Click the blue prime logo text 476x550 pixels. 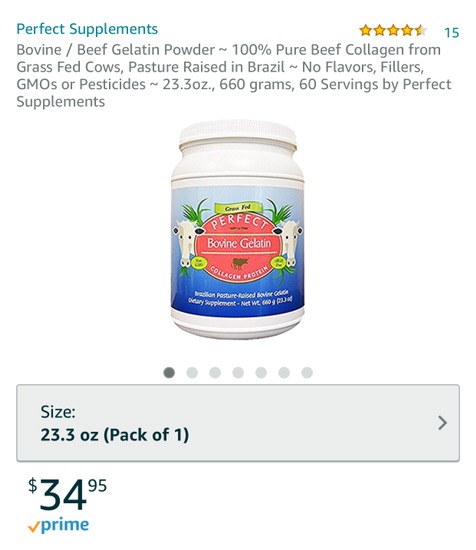[65, 525]
